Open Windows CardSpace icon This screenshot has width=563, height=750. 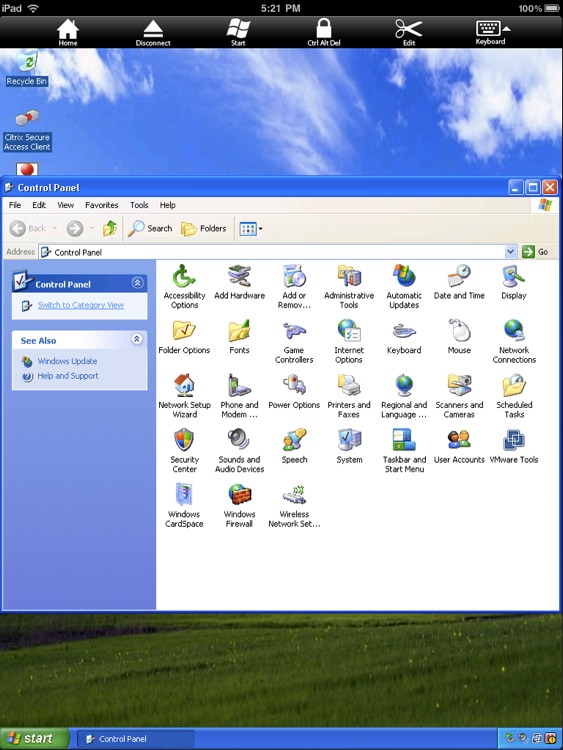[x=184, y=506]
